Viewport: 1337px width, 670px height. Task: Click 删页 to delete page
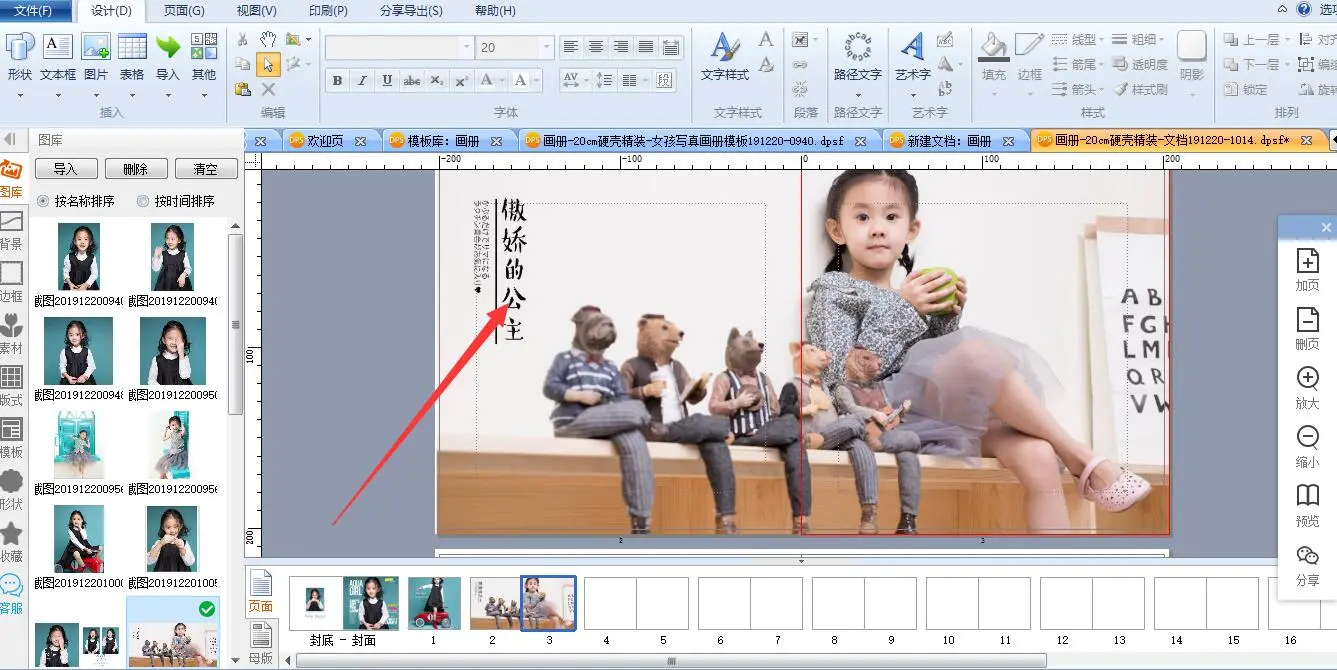pos(1307,328)
